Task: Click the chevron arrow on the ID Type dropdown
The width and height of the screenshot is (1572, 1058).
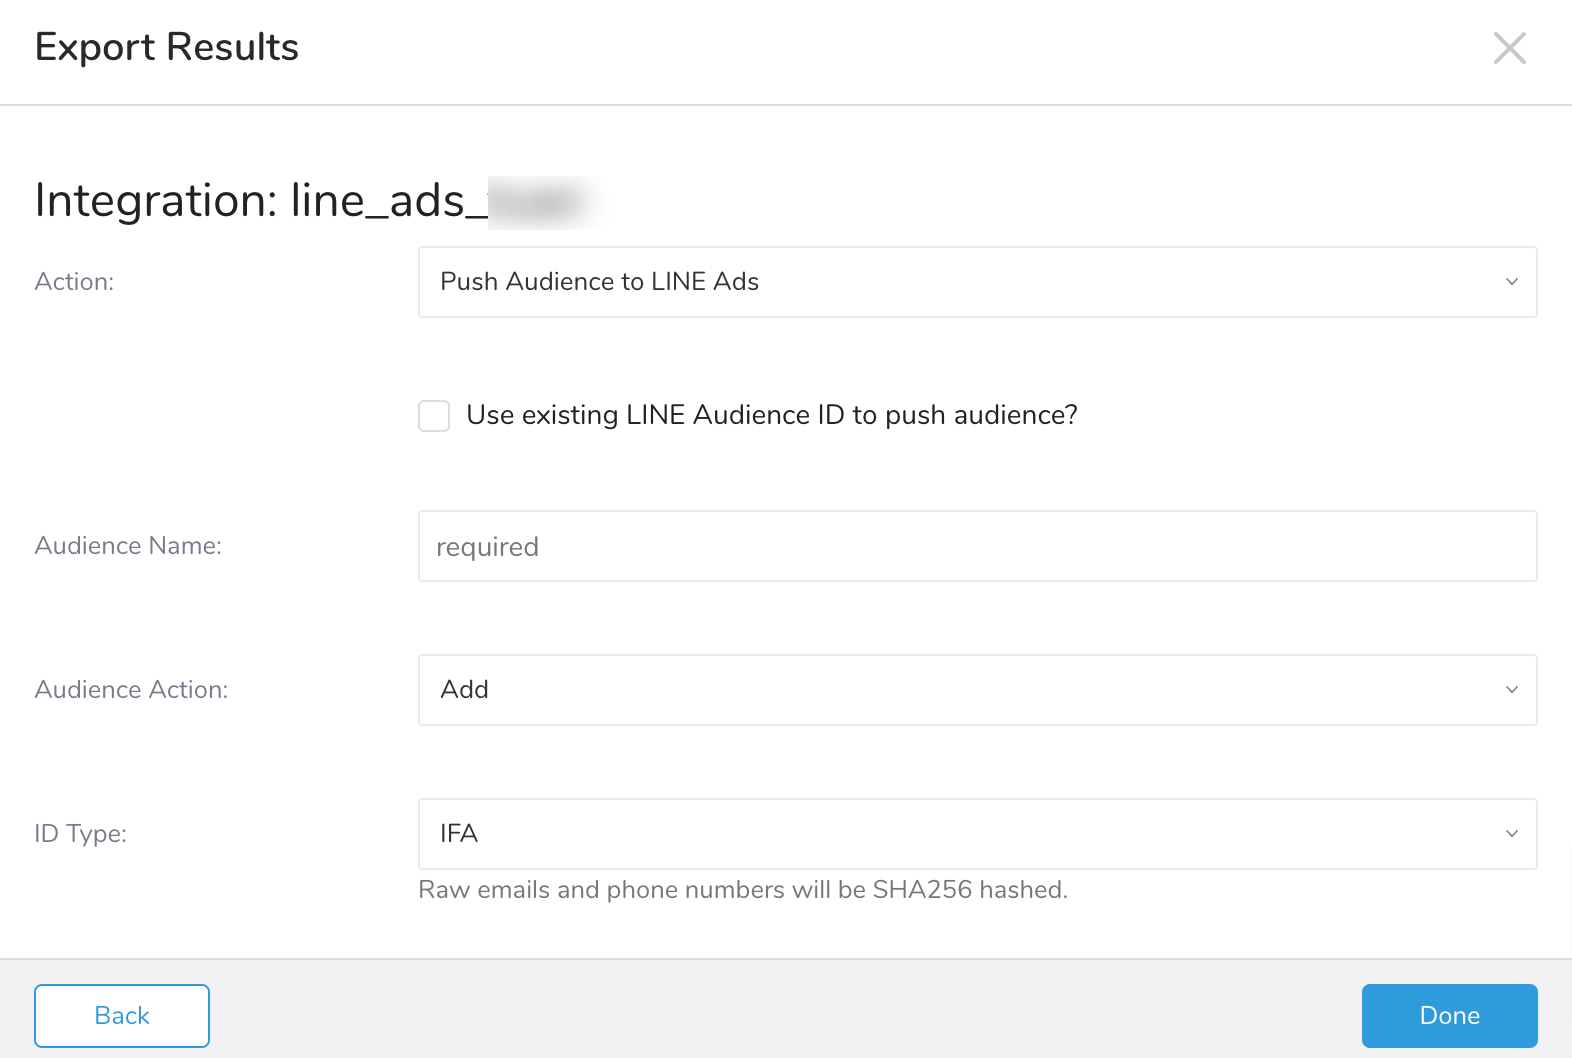Action: tap(1511, 834)
